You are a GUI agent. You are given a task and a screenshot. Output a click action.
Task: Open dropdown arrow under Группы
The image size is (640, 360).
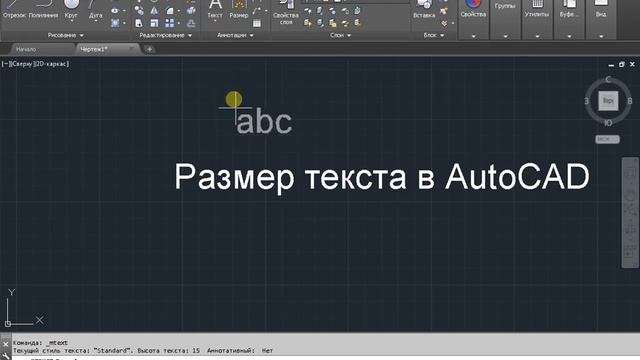click(505, 36)
